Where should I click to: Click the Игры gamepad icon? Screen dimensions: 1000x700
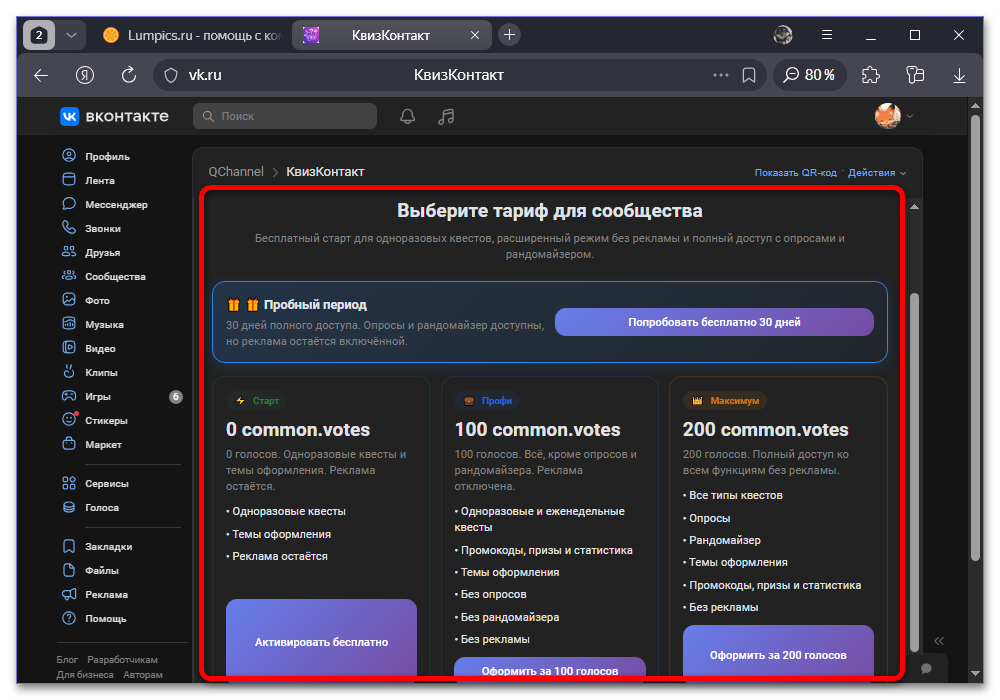69,396
